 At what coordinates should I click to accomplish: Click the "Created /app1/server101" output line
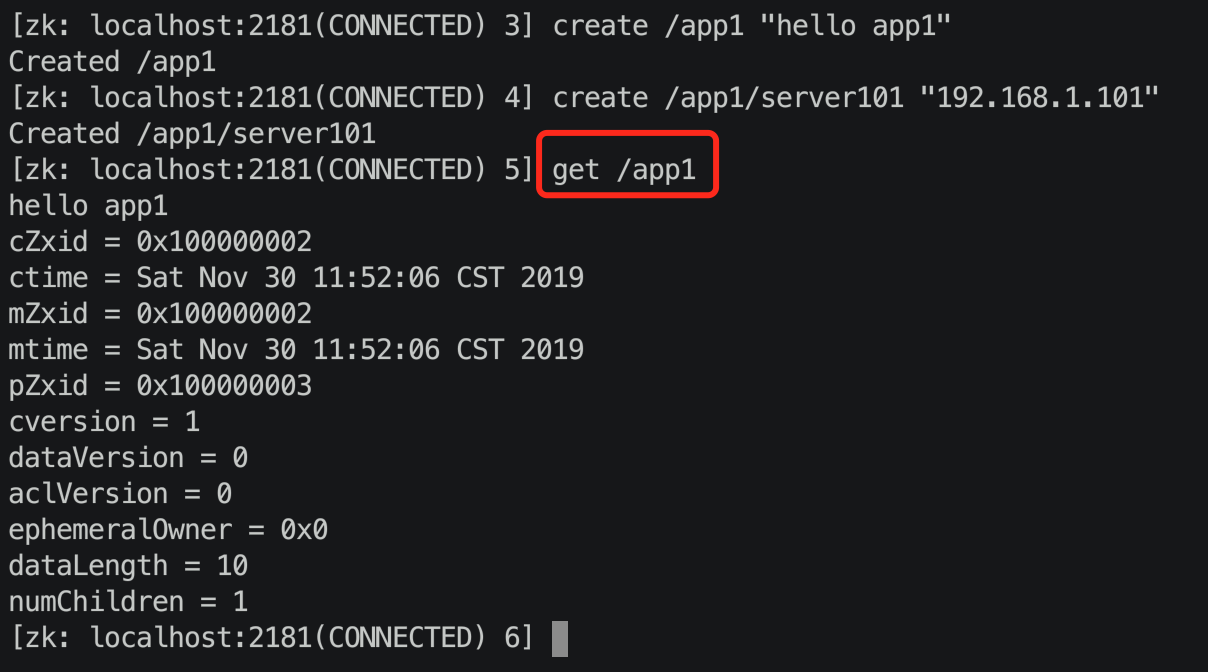(x=192, y=134)
